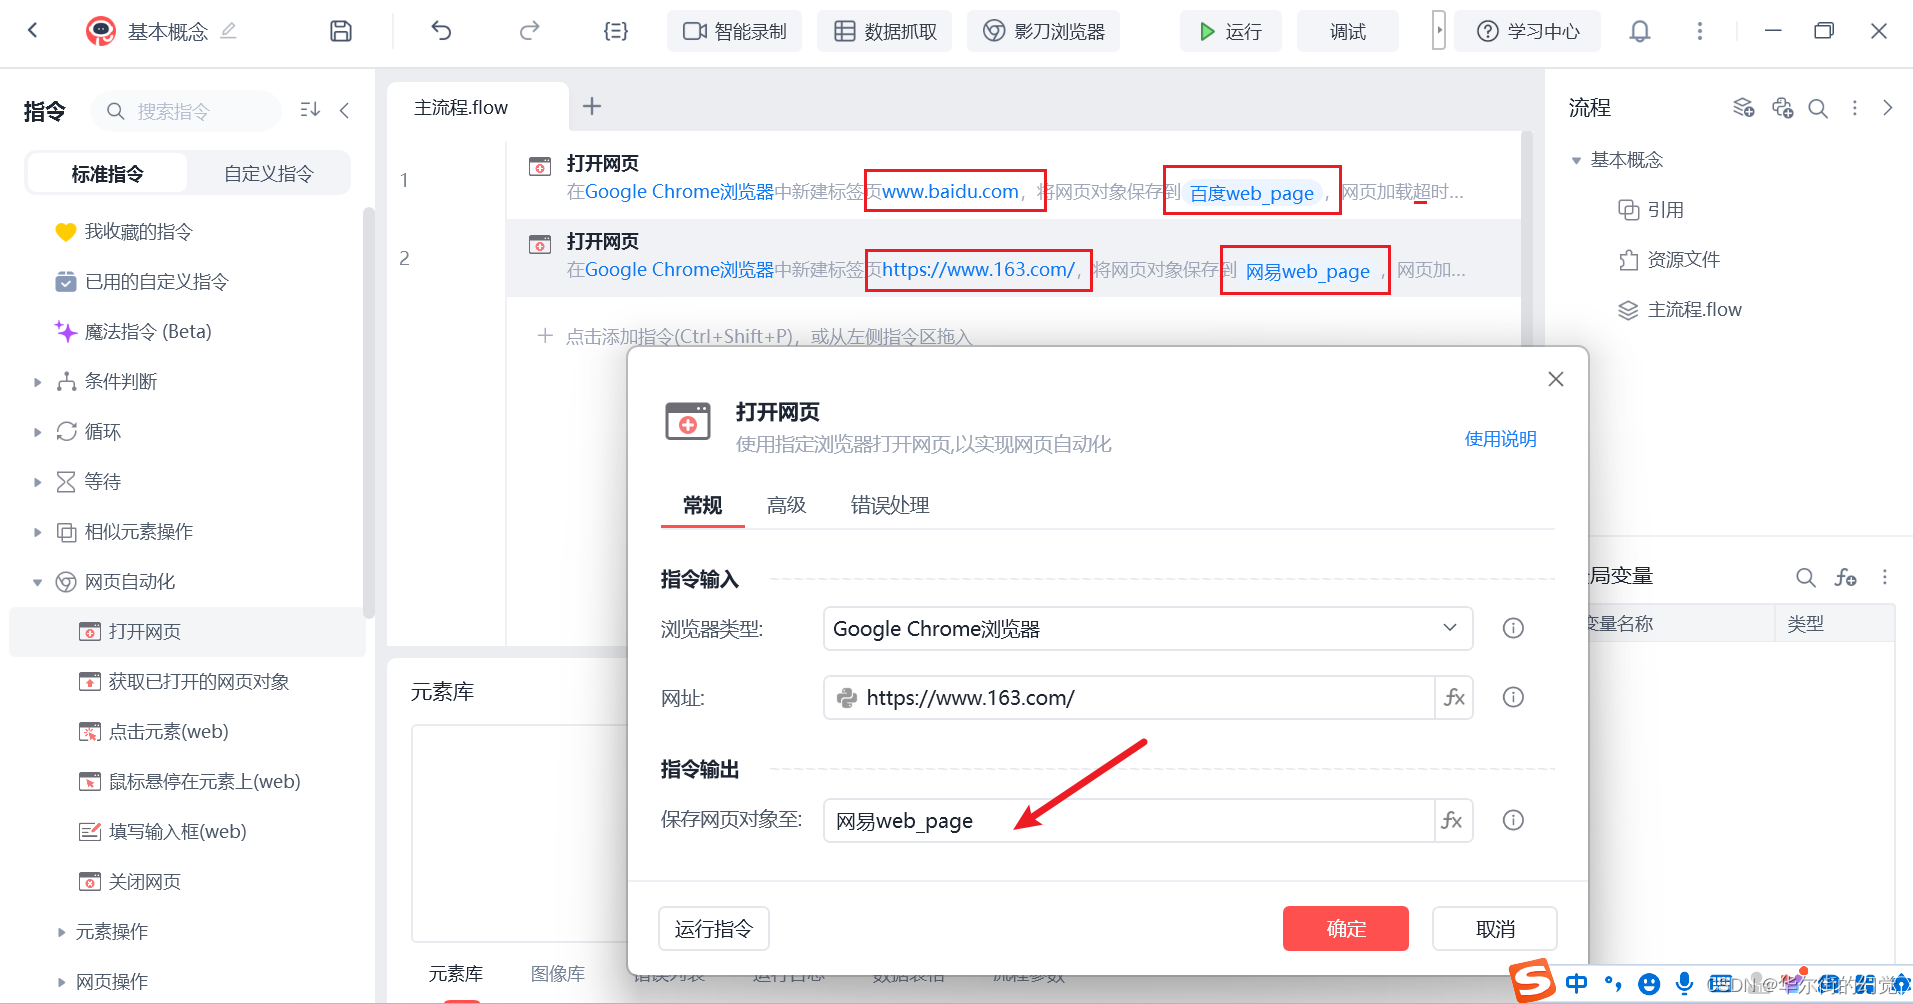Close the 打开网页 dialog
The height and width of the screenshot is (1004, 1913).
point(1556,379)
